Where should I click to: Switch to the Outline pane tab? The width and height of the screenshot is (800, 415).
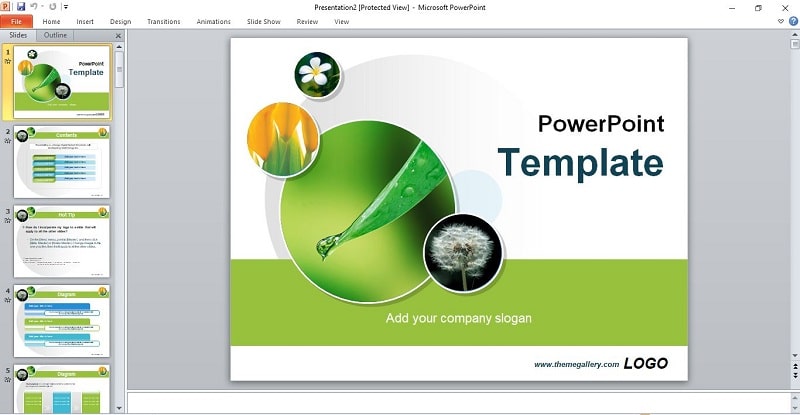point(55,35)
